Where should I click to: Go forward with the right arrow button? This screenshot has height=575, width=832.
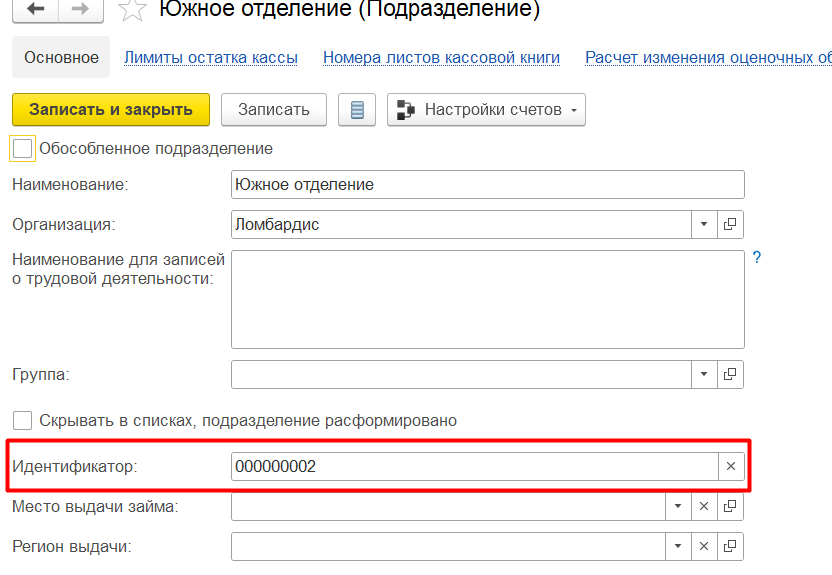[x=81, y=10]
